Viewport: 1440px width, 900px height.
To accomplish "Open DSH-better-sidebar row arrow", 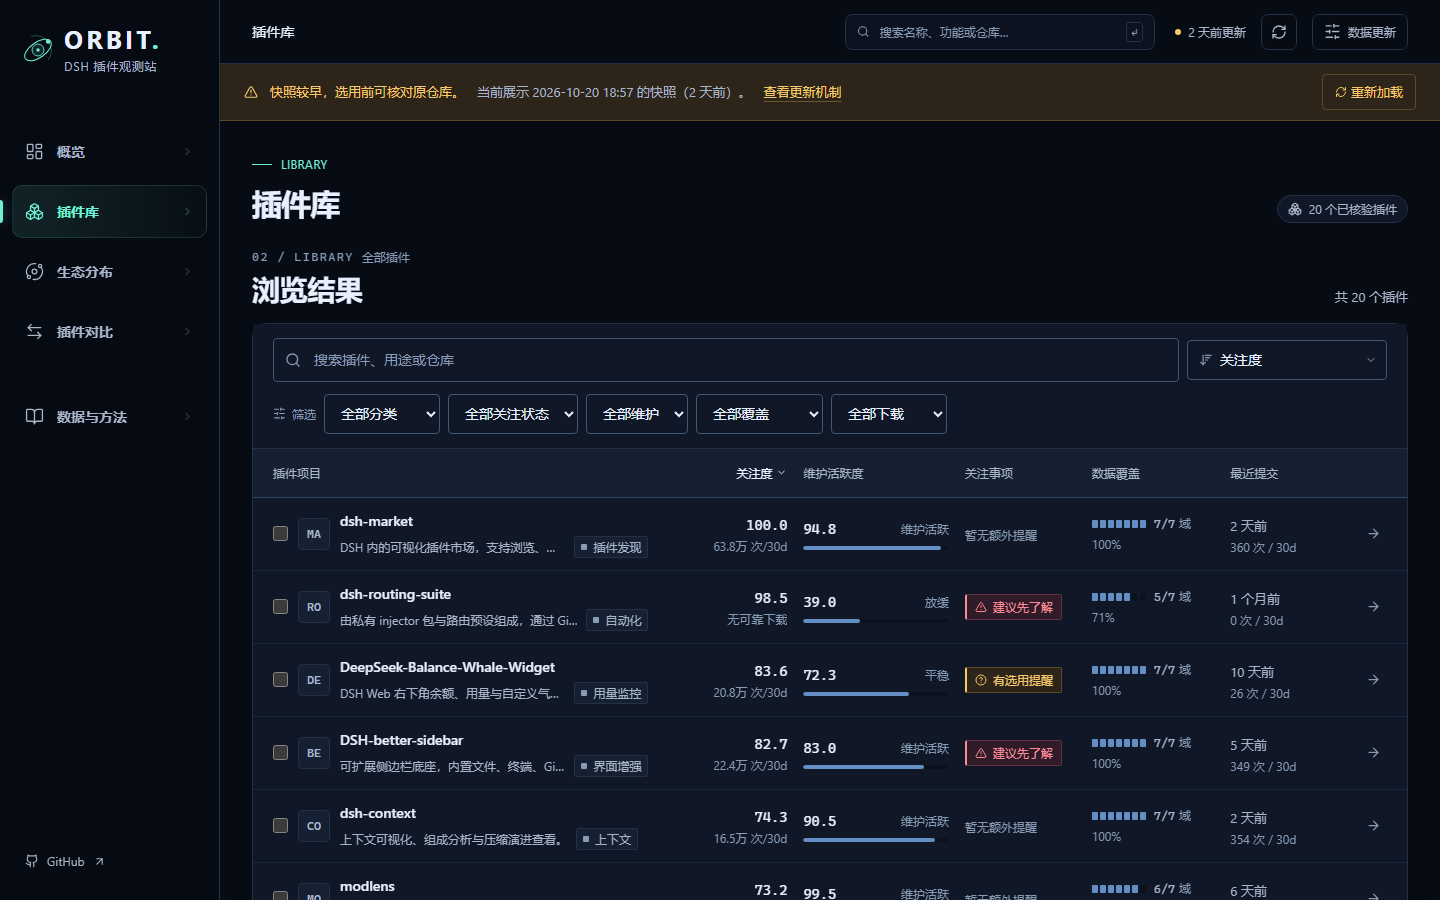I will pyautogui.click(x=1374, y=753).
